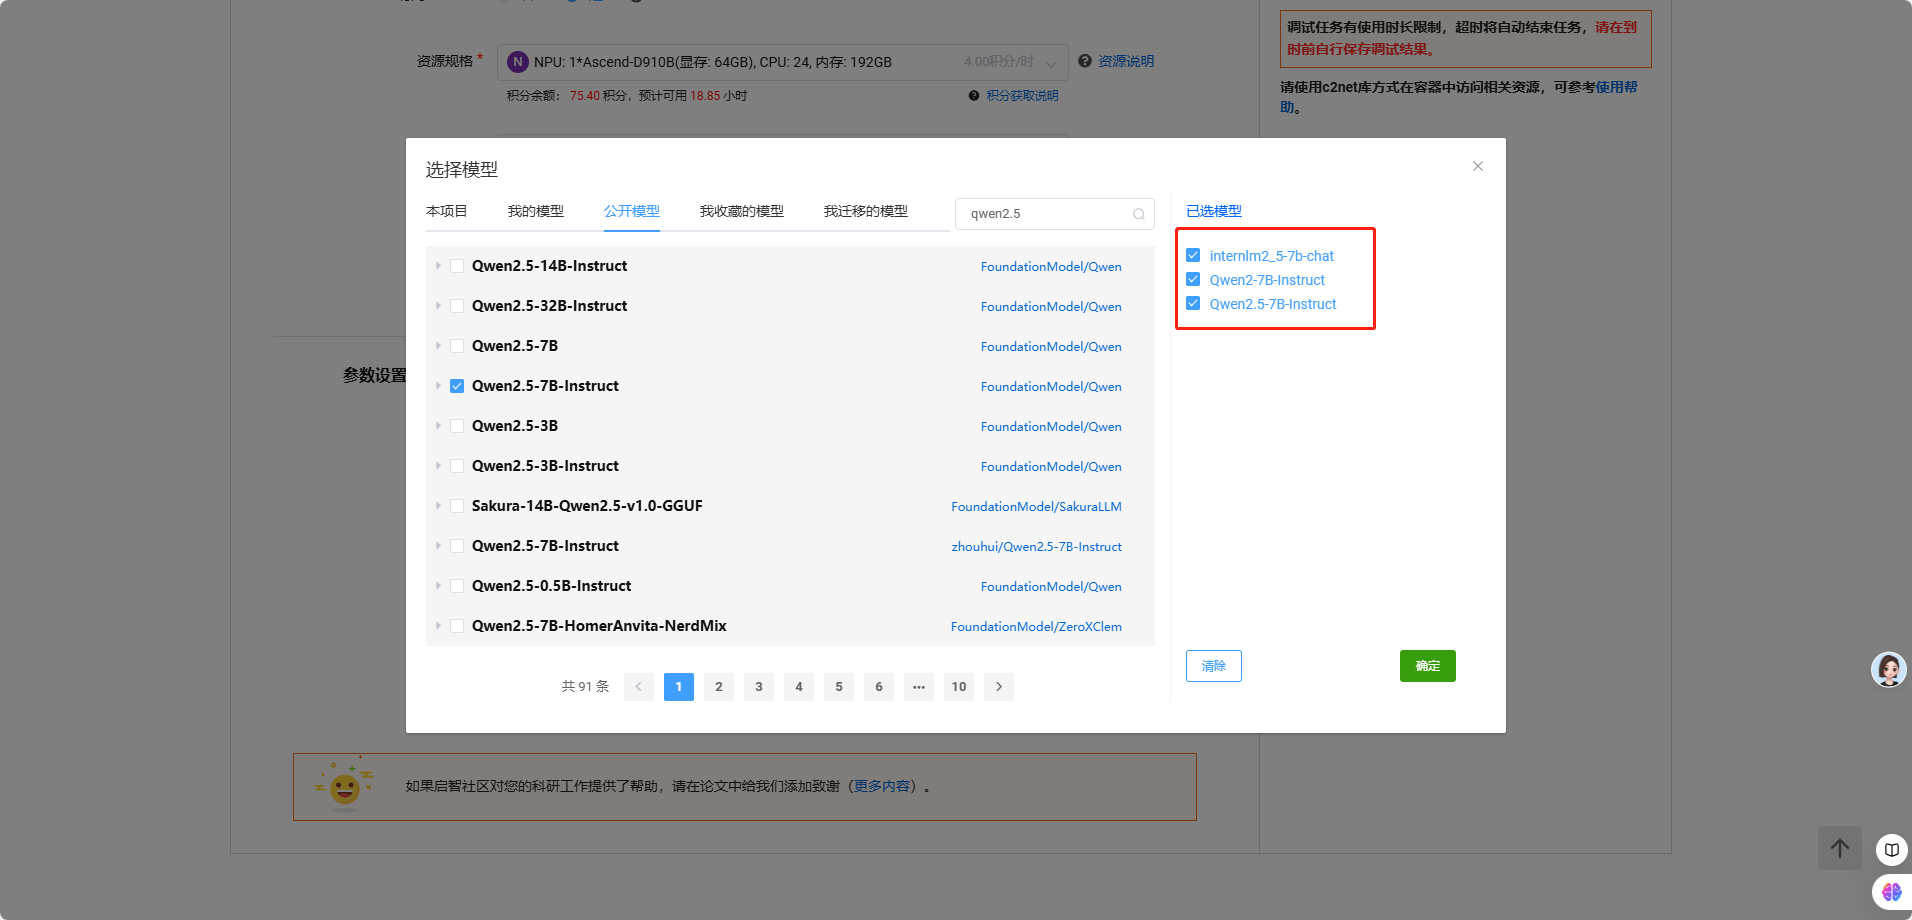Switch to the 本项目 tab
Image resolution: width=1912 pixels, height=920 pixels.
point(446,211)
